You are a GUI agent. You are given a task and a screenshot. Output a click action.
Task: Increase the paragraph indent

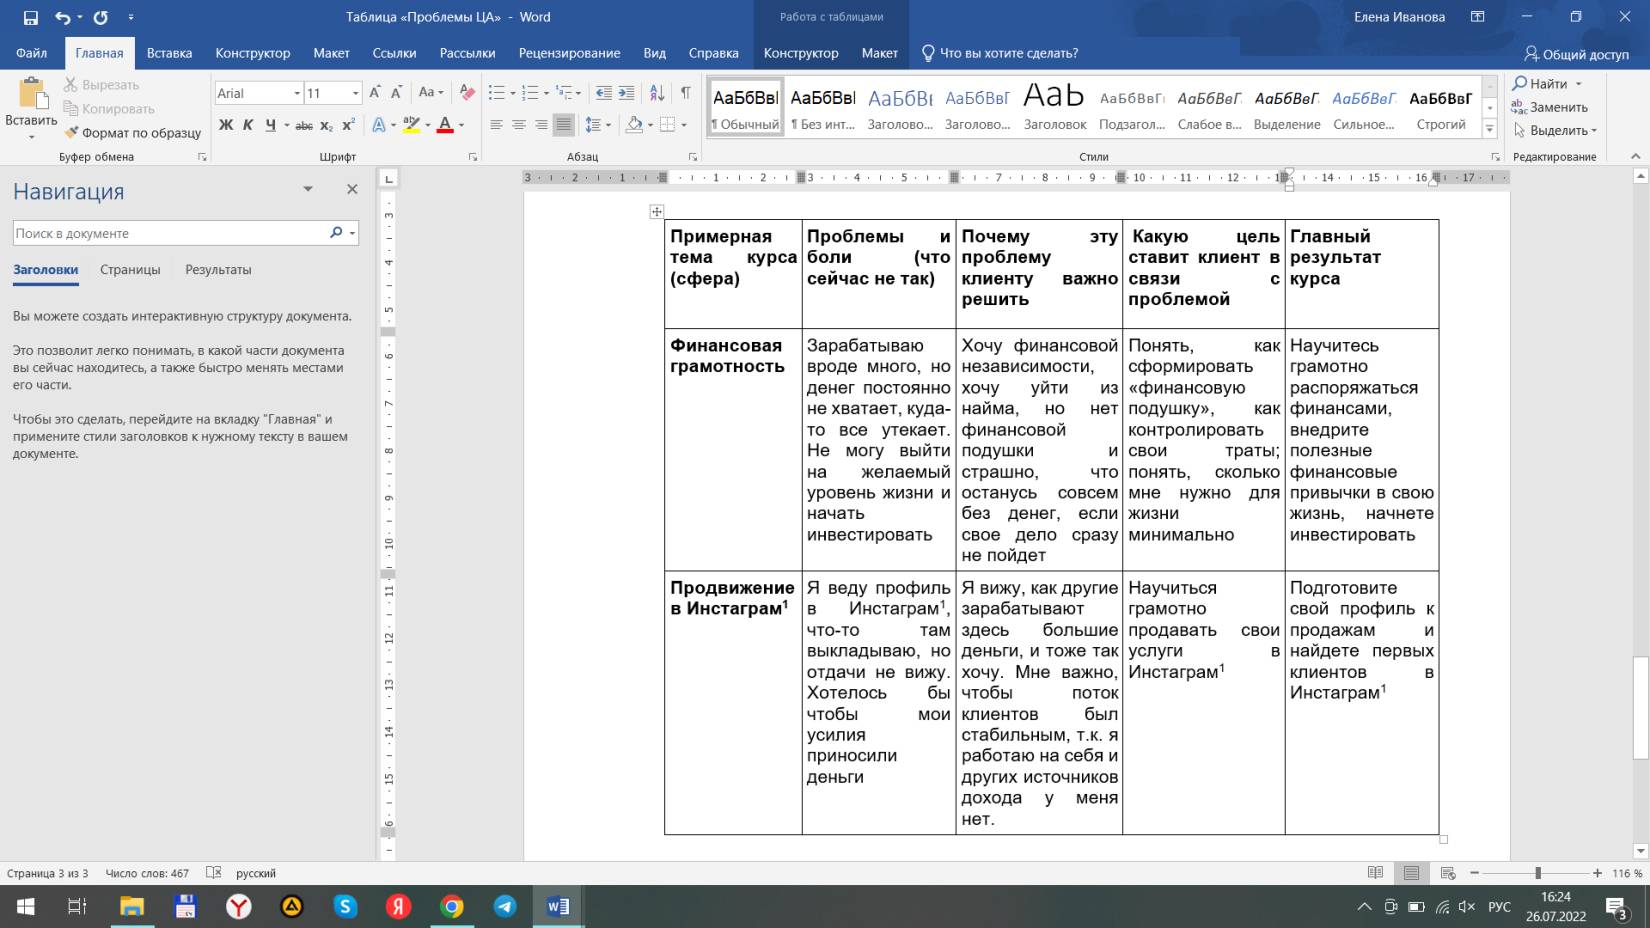(626, 92)
